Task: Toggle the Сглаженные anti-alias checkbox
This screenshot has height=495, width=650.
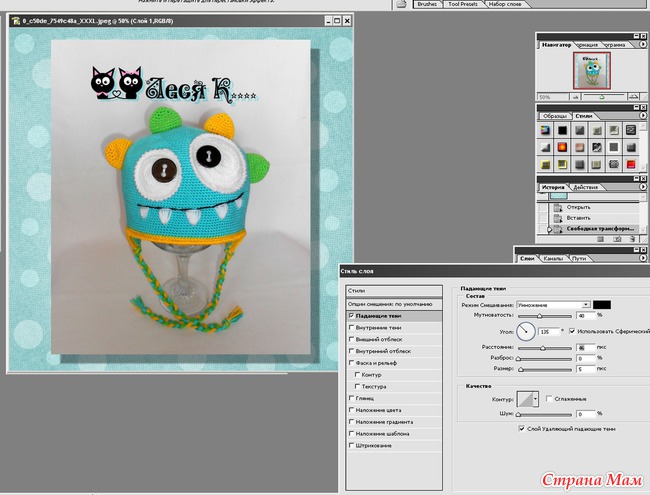Action: [x=551, y=398]
